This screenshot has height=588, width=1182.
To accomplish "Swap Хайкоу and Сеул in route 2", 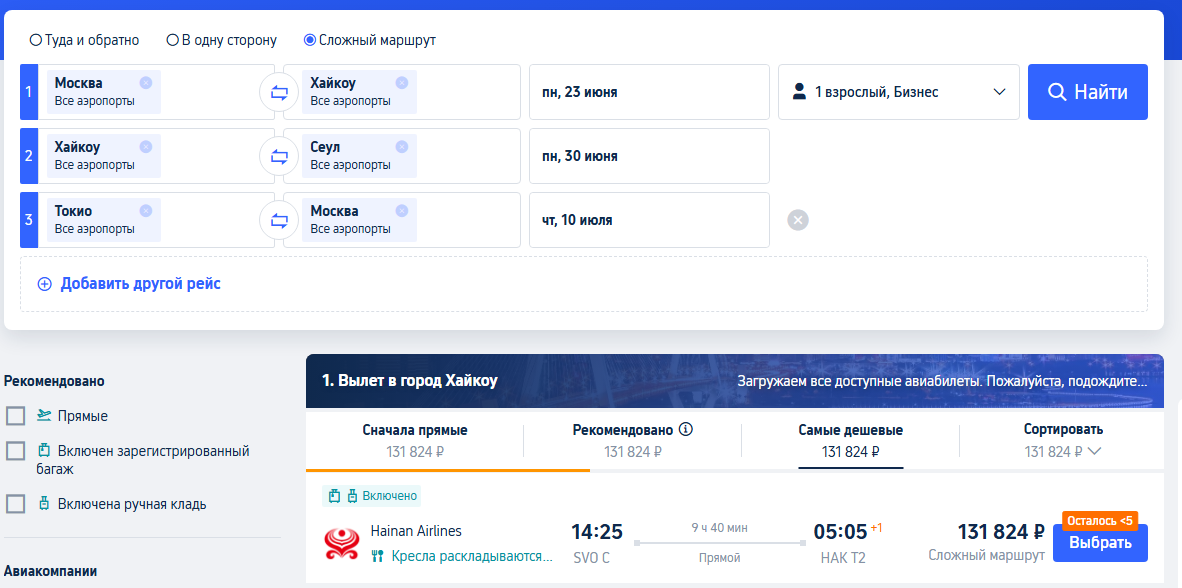I will (x=279, y=156).
